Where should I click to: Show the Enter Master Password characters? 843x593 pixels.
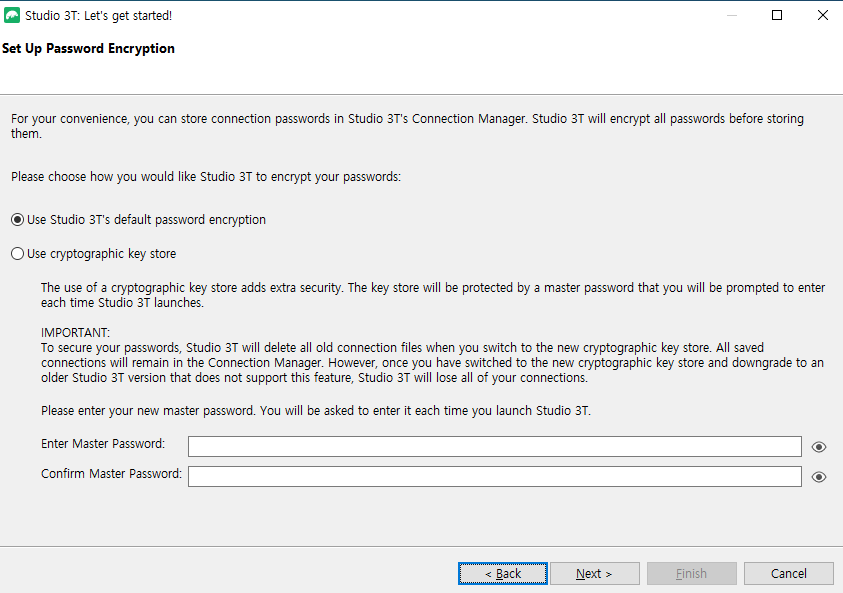819,447
